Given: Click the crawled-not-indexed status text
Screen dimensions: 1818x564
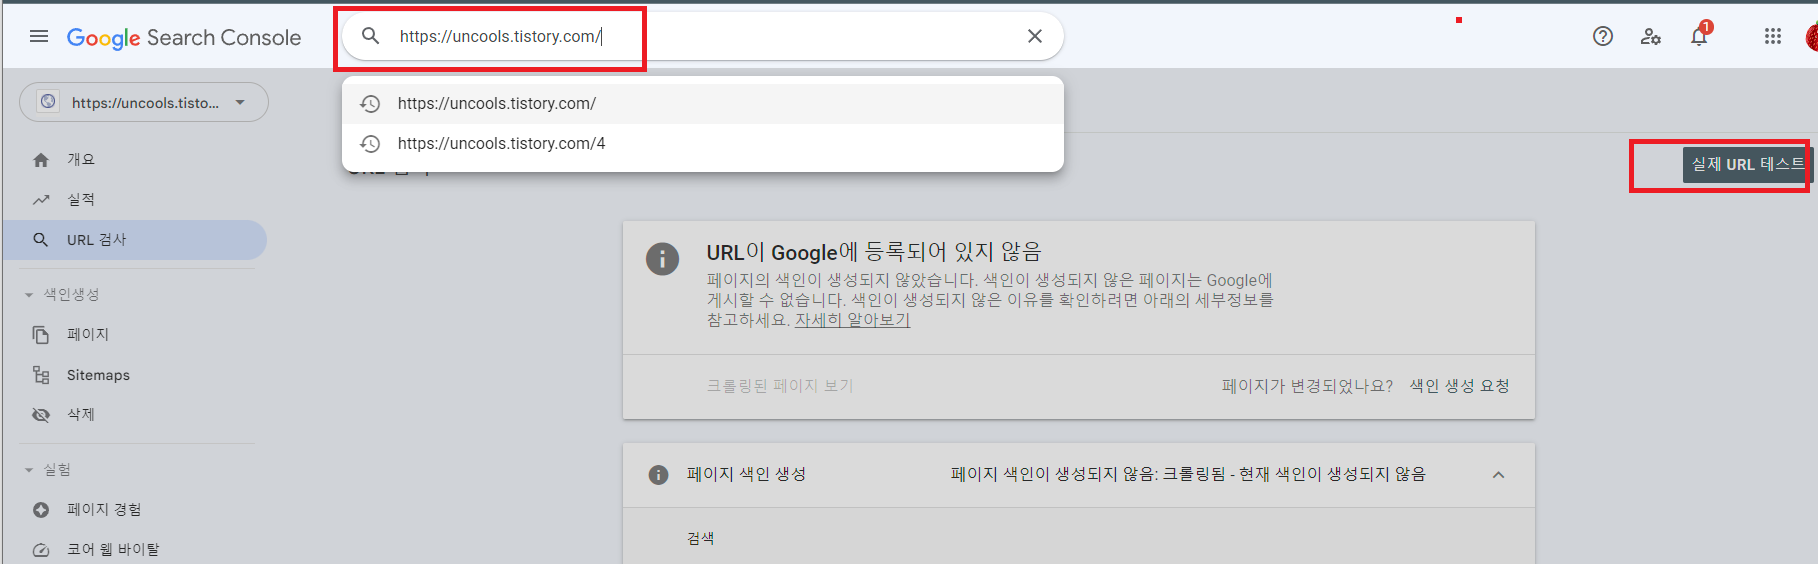Looking at the screenshot, I should coord(1188,474).
